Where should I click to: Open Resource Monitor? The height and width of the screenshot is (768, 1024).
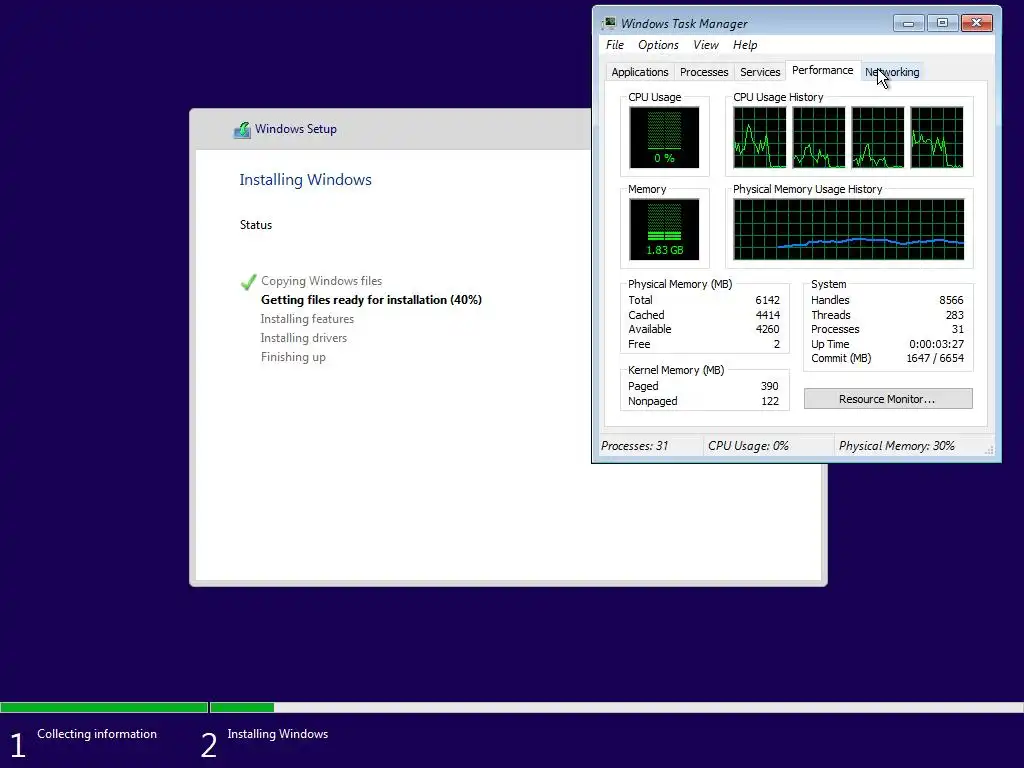pyautogui.click(x=888, y=399)
